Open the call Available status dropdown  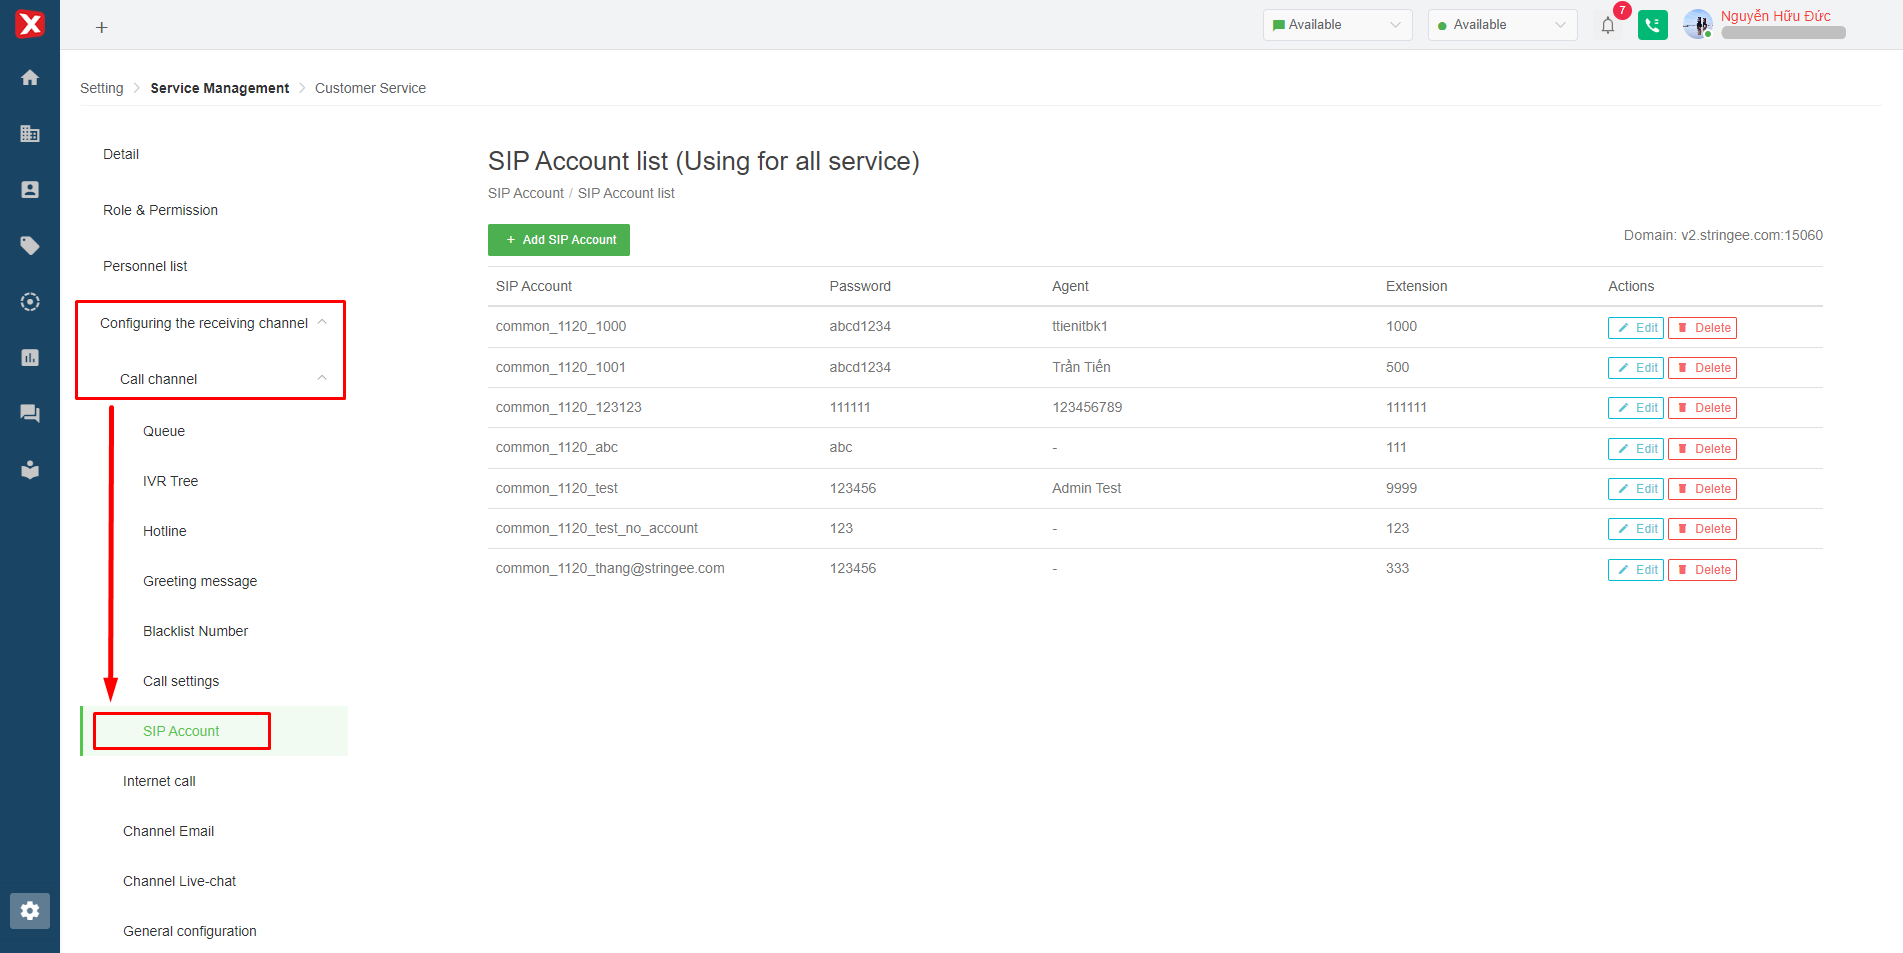pyautogui.click(x=1501, y=25)
